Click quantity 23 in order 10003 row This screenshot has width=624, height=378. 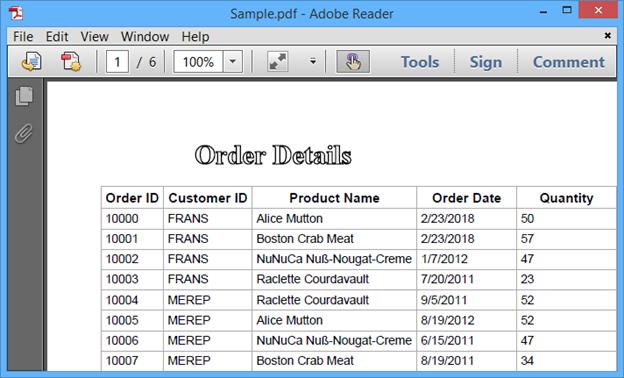click(527, 279)
